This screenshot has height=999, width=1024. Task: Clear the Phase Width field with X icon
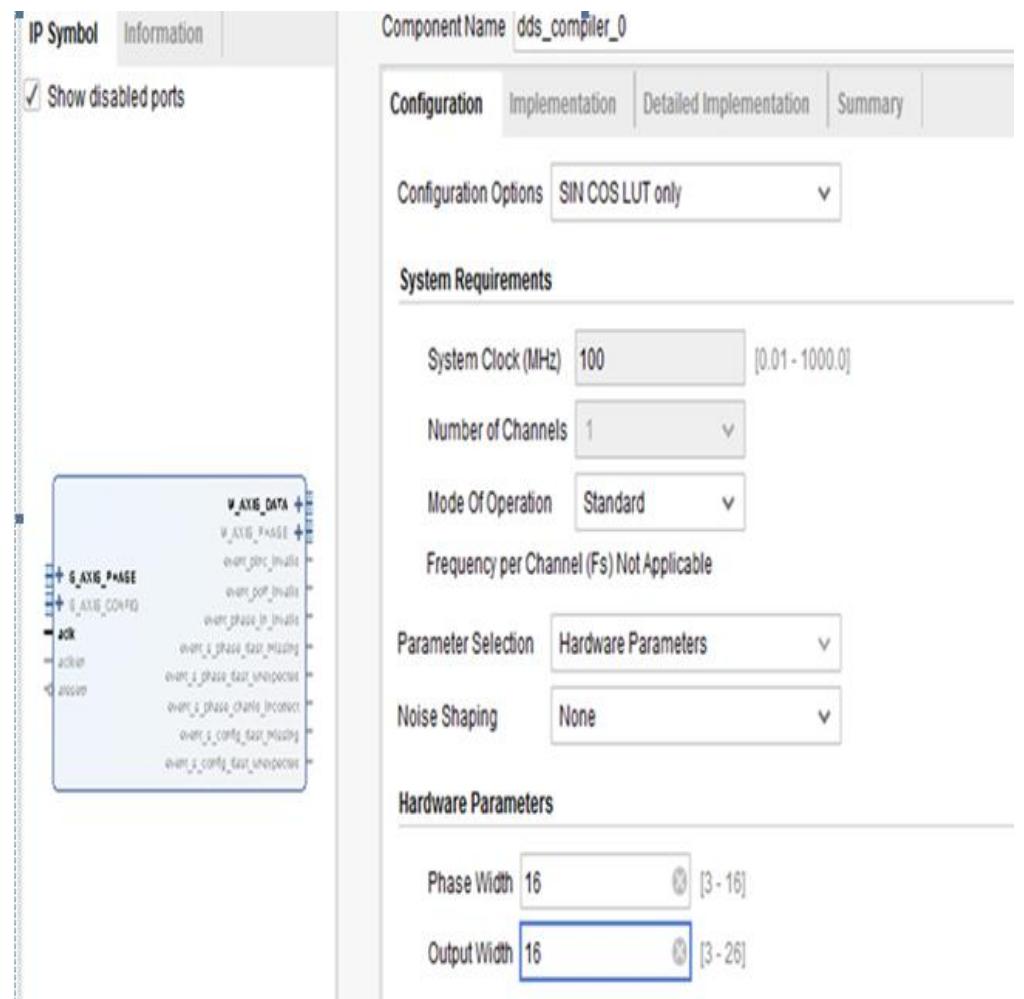[x=680, y=882]
